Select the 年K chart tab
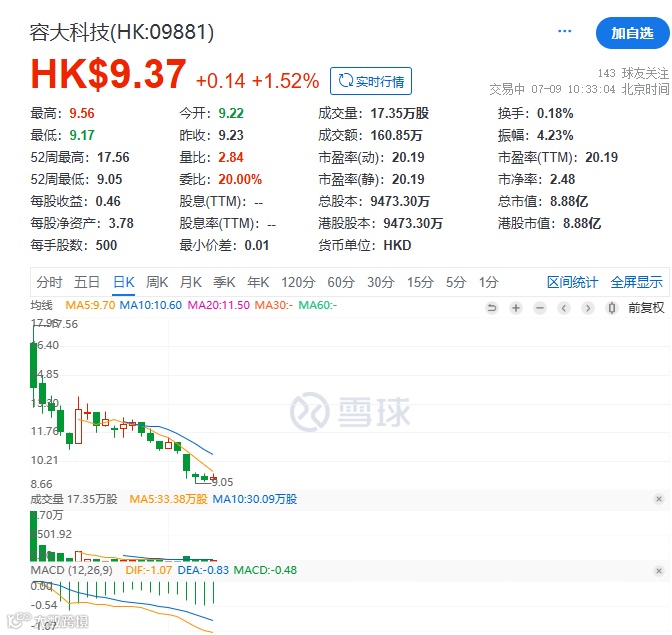This screenshot has height=635, width=672. [258, 282]
